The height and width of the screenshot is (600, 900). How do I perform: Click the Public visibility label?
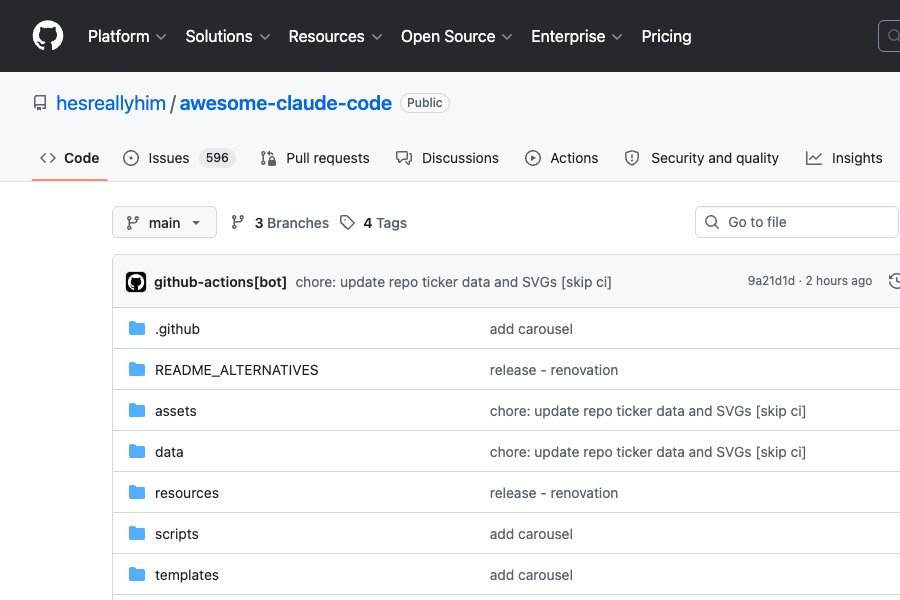coord(425,103)
